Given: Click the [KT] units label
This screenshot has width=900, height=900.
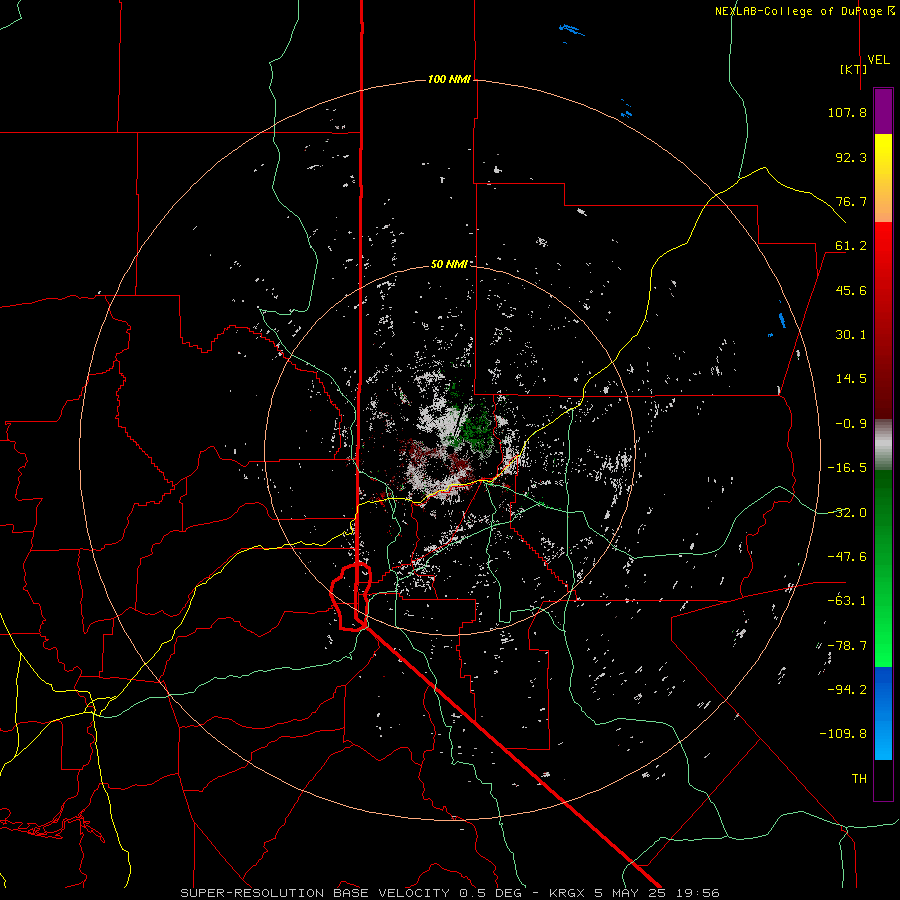Looking at the screenshot, I should [853, 69].
